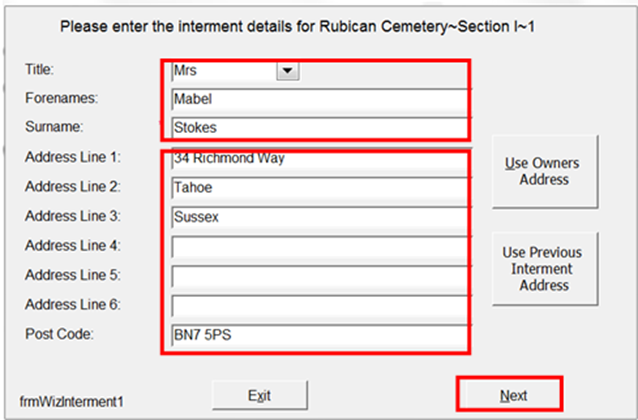The image size is (638, 420).
Task: Click the empty Address Line 4 field
Action: click(x=315, y=246)
